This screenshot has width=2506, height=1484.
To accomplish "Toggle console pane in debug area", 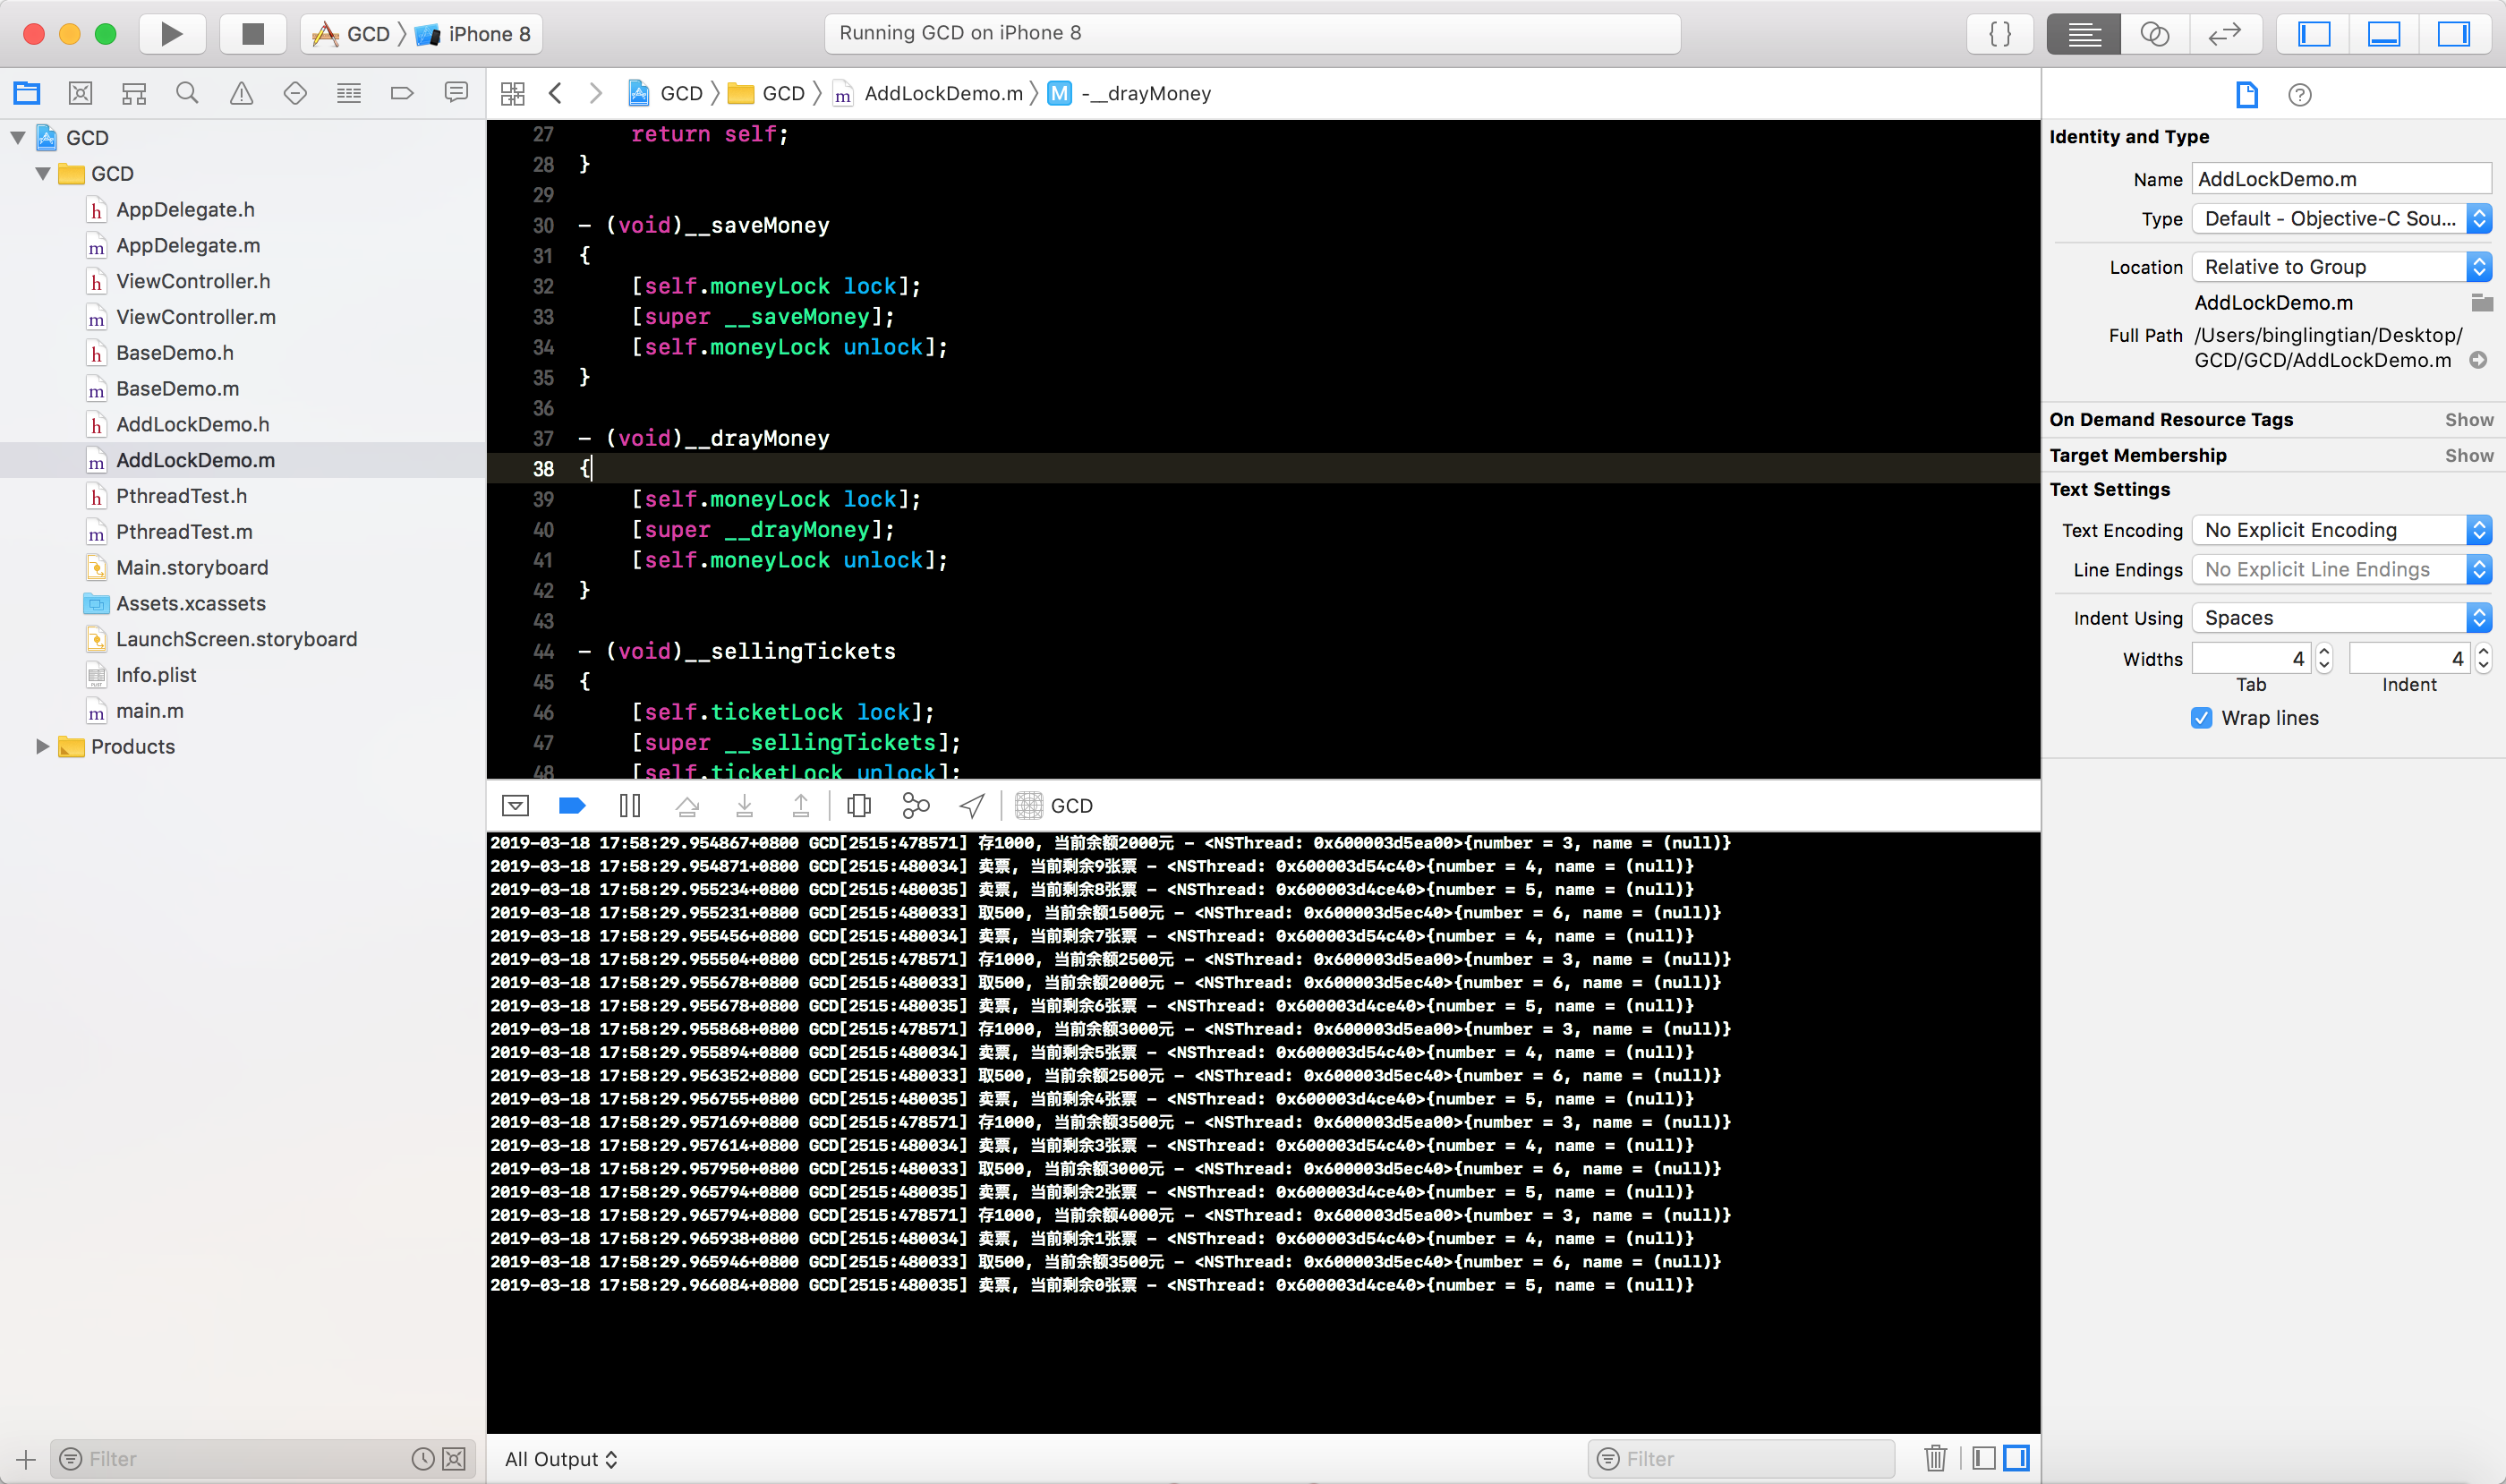I will 2016,1459.
